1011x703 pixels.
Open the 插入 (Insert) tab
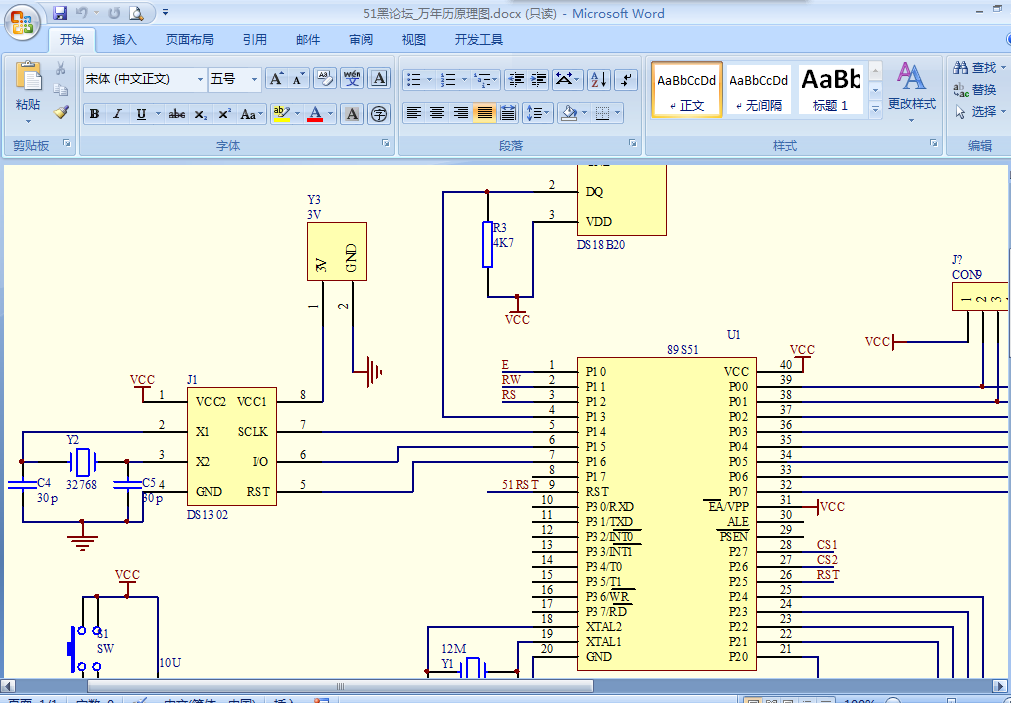click(x=124, y=39)
